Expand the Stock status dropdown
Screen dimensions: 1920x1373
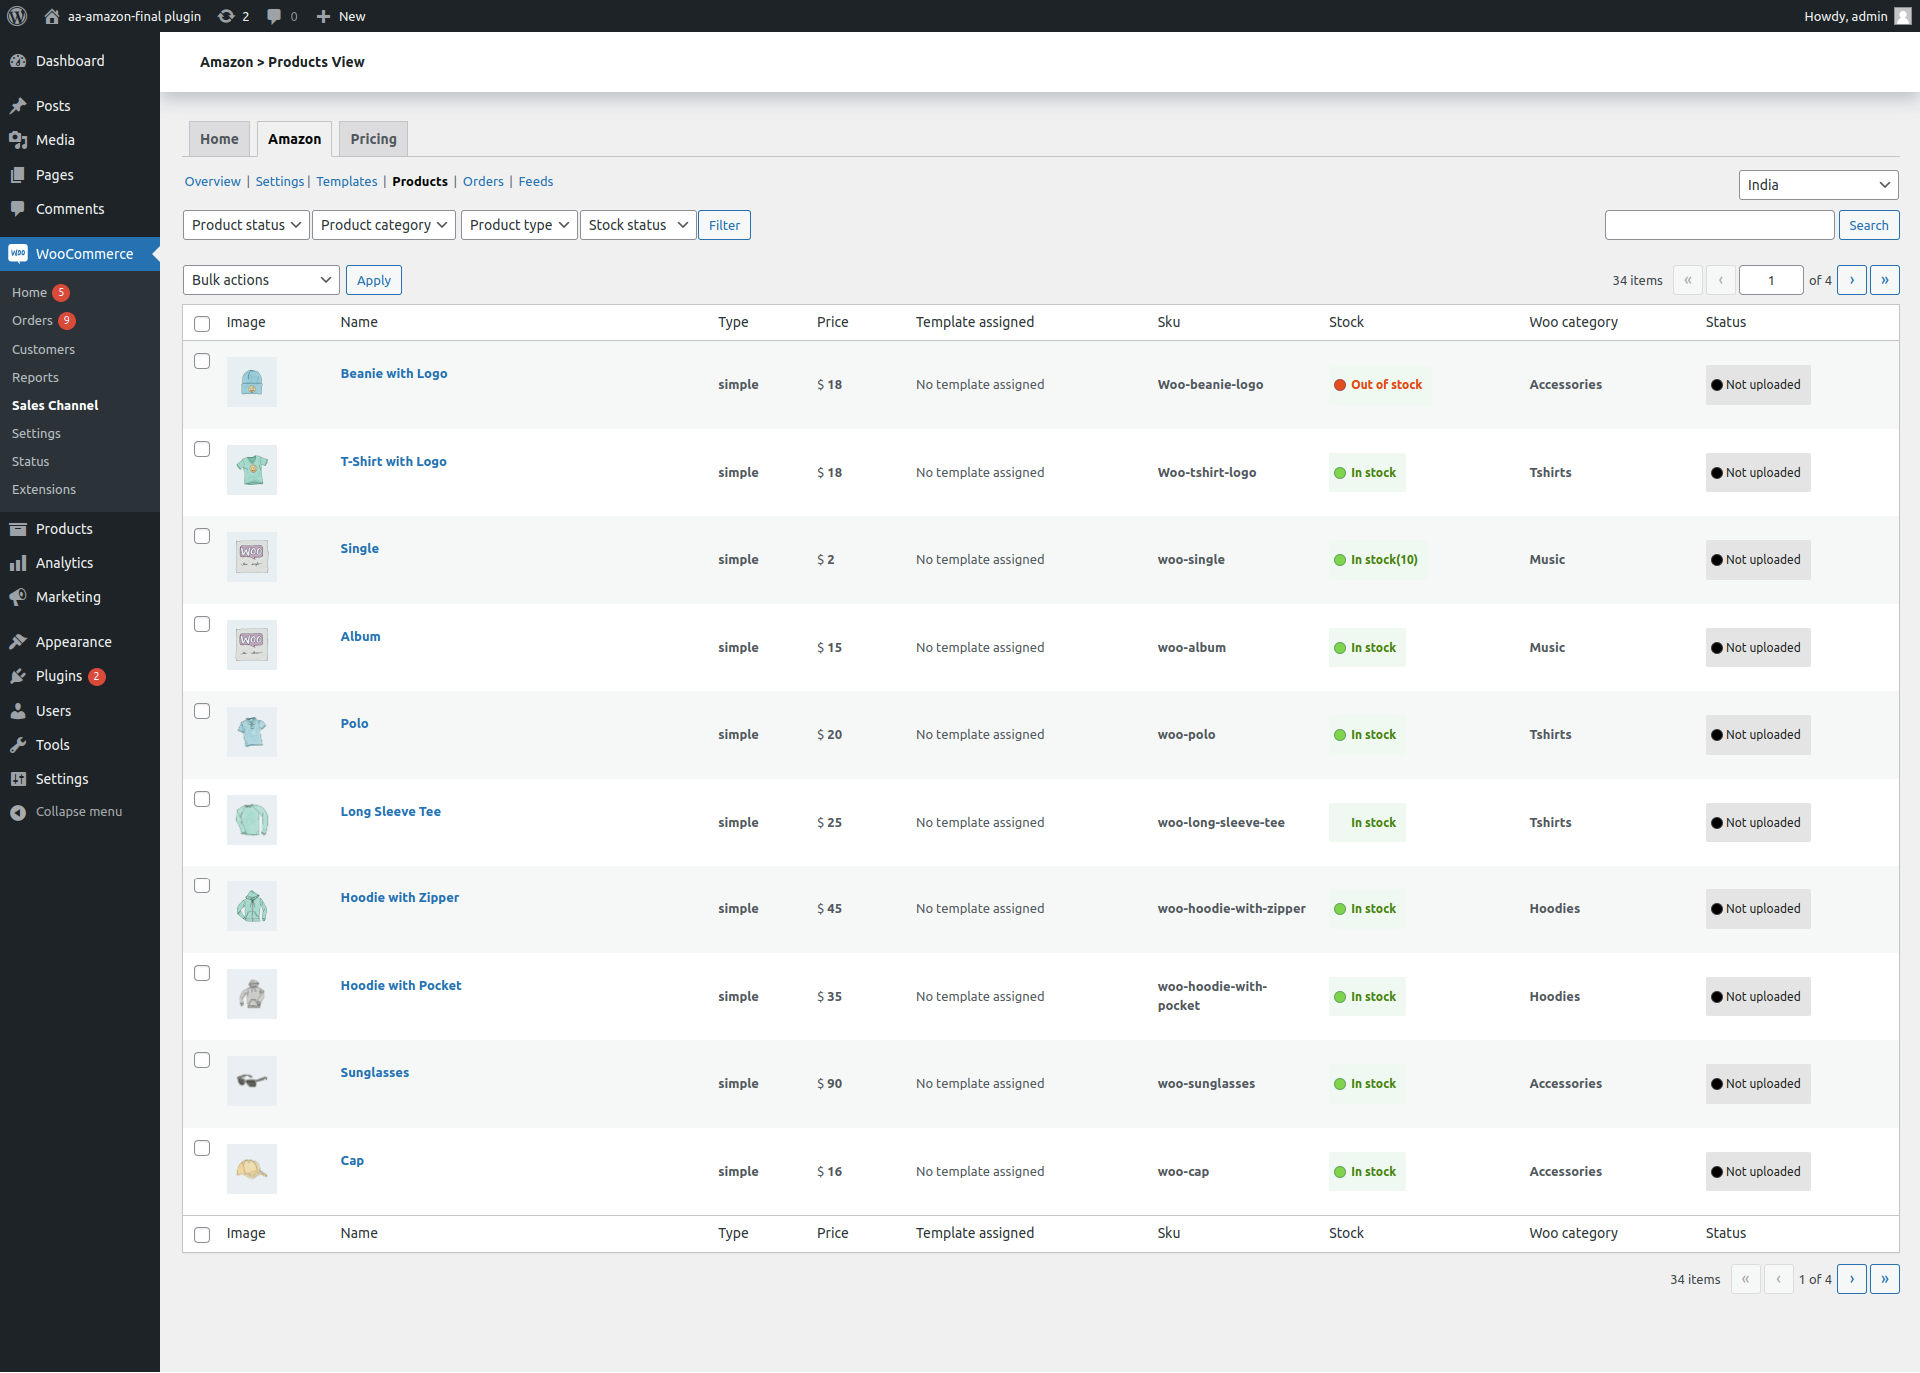tap(638, 225)
